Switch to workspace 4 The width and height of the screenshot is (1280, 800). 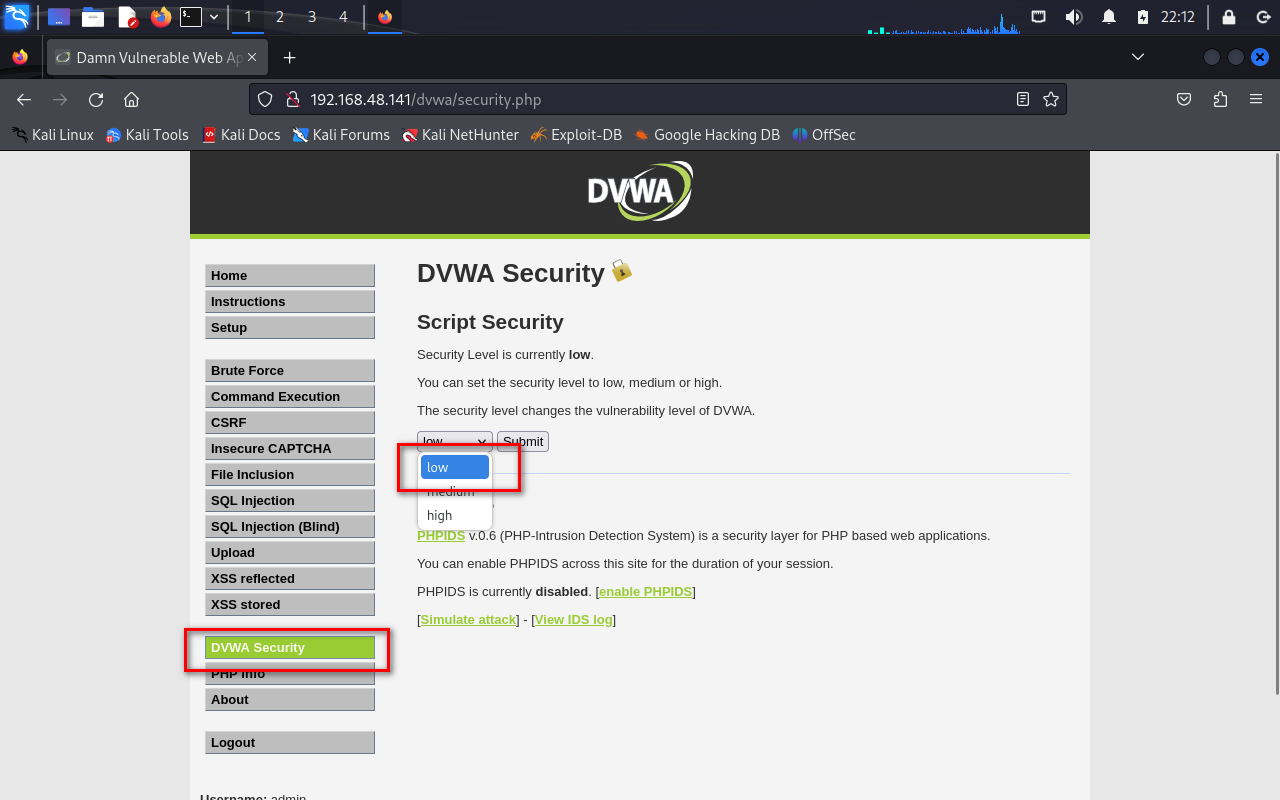[x=344, y=17]
